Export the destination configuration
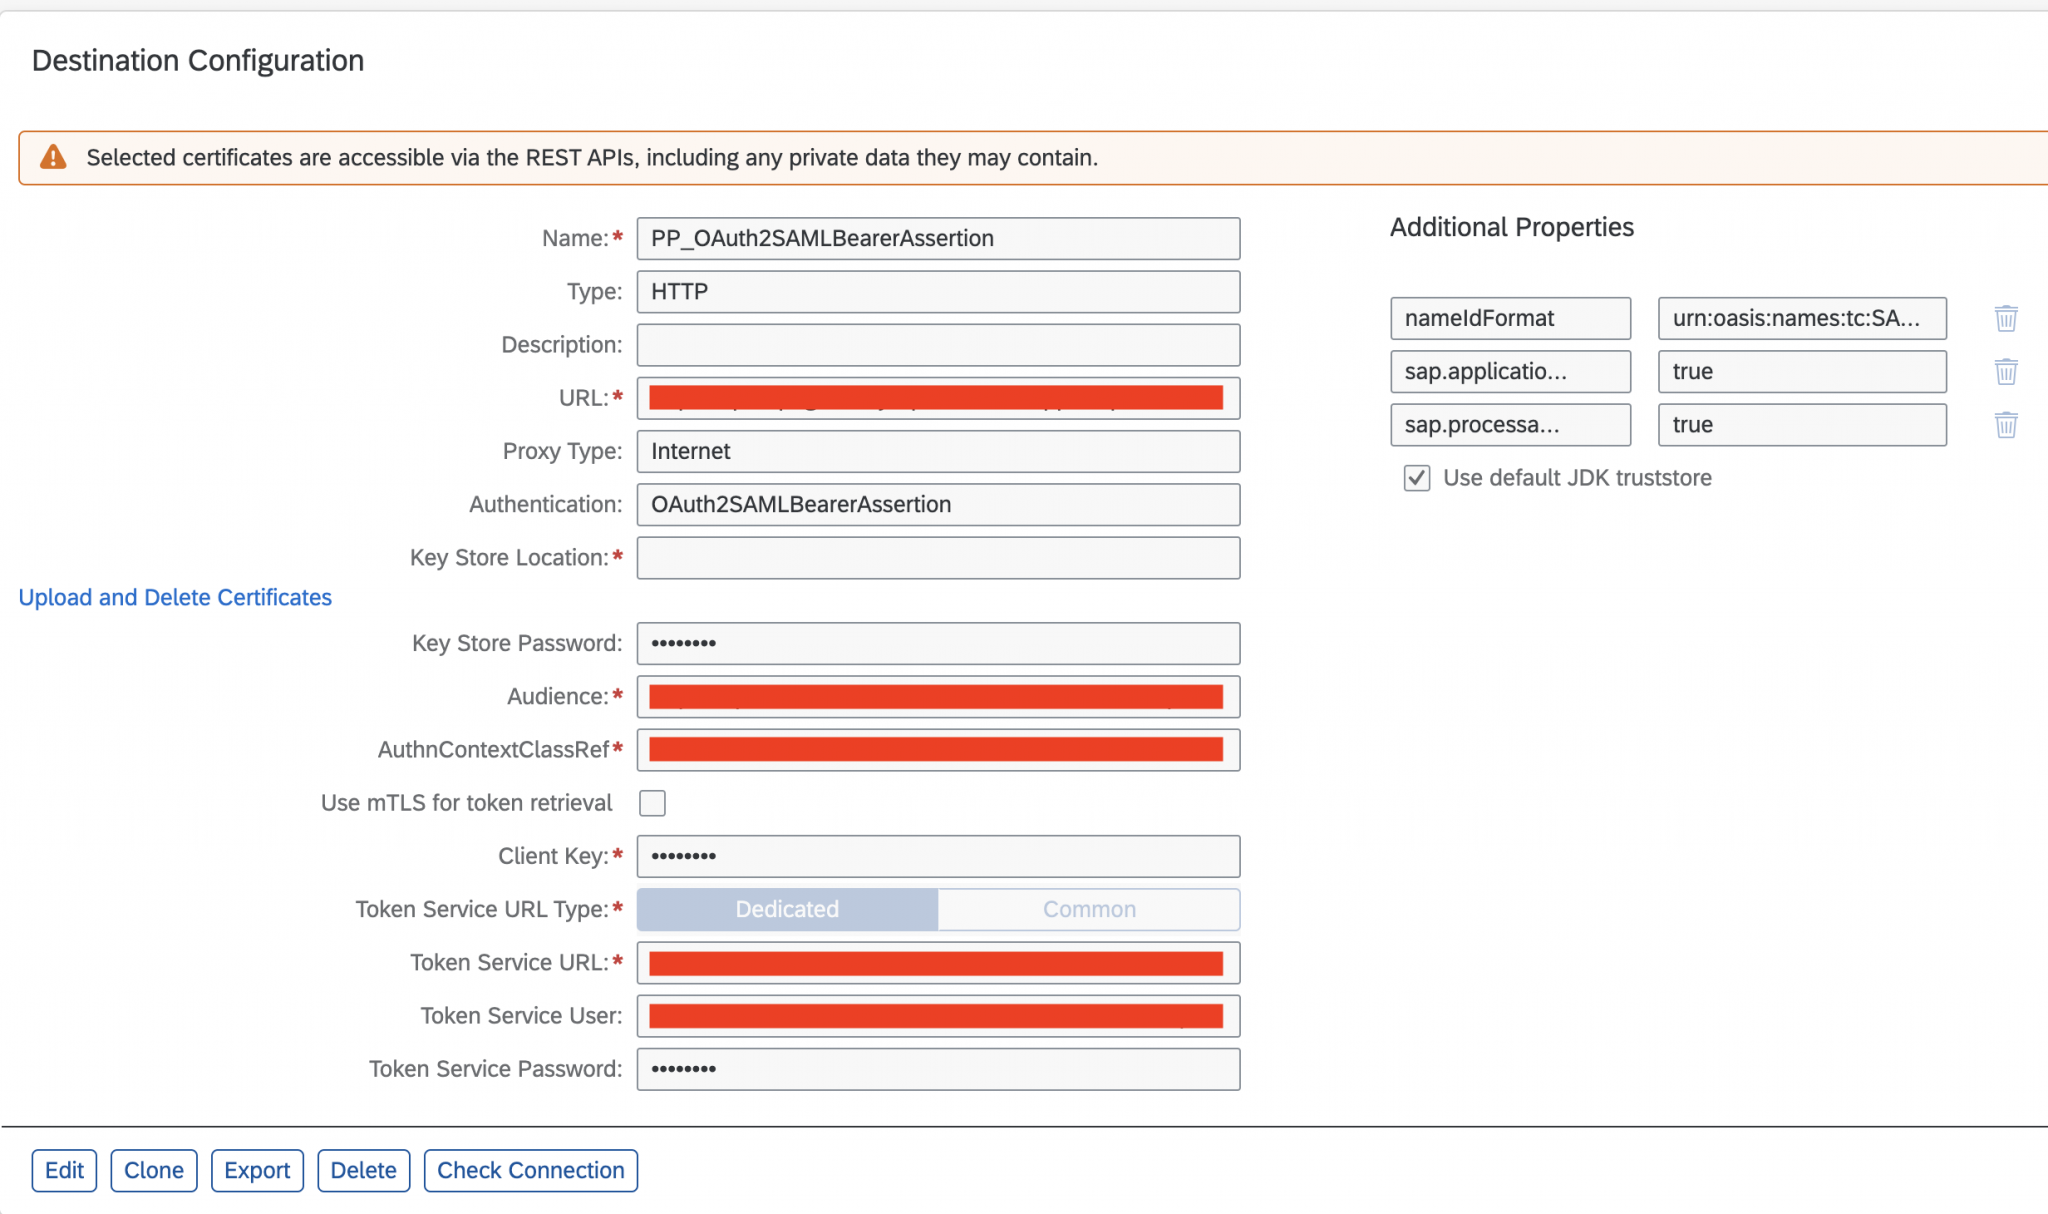The width and height of the screenshot is (2048, 1214). point(257,1170)
